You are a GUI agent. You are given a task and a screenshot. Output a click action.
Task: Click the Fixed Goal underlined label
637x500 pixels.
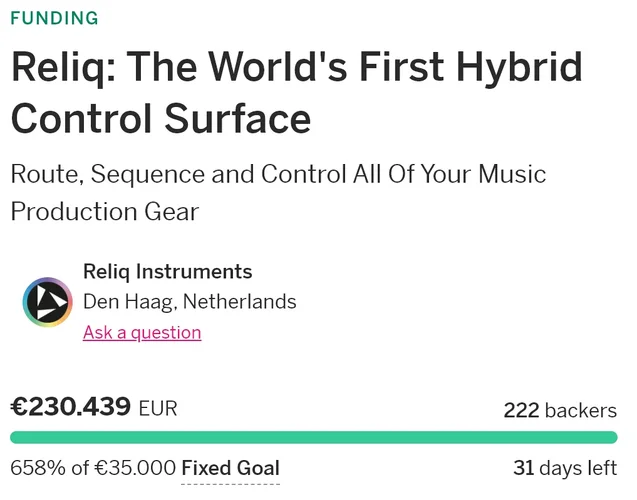(x=230, y=468)
